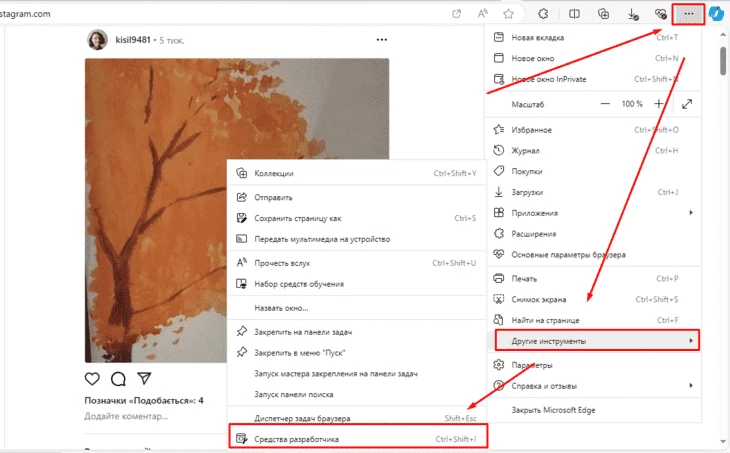Open Collections from the toolbar
Viewport: 730px width, 453px height.
[603, 14]
